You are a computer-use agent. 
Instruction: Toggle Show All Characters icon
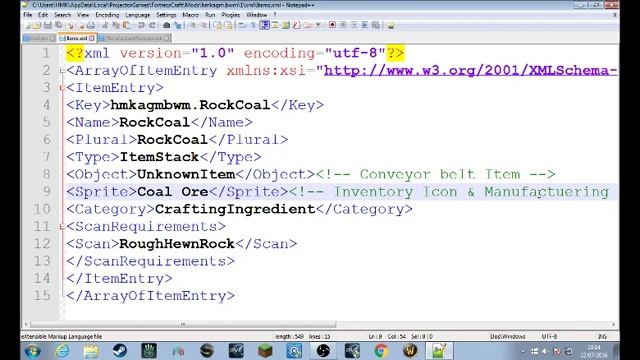pos(253,25)
